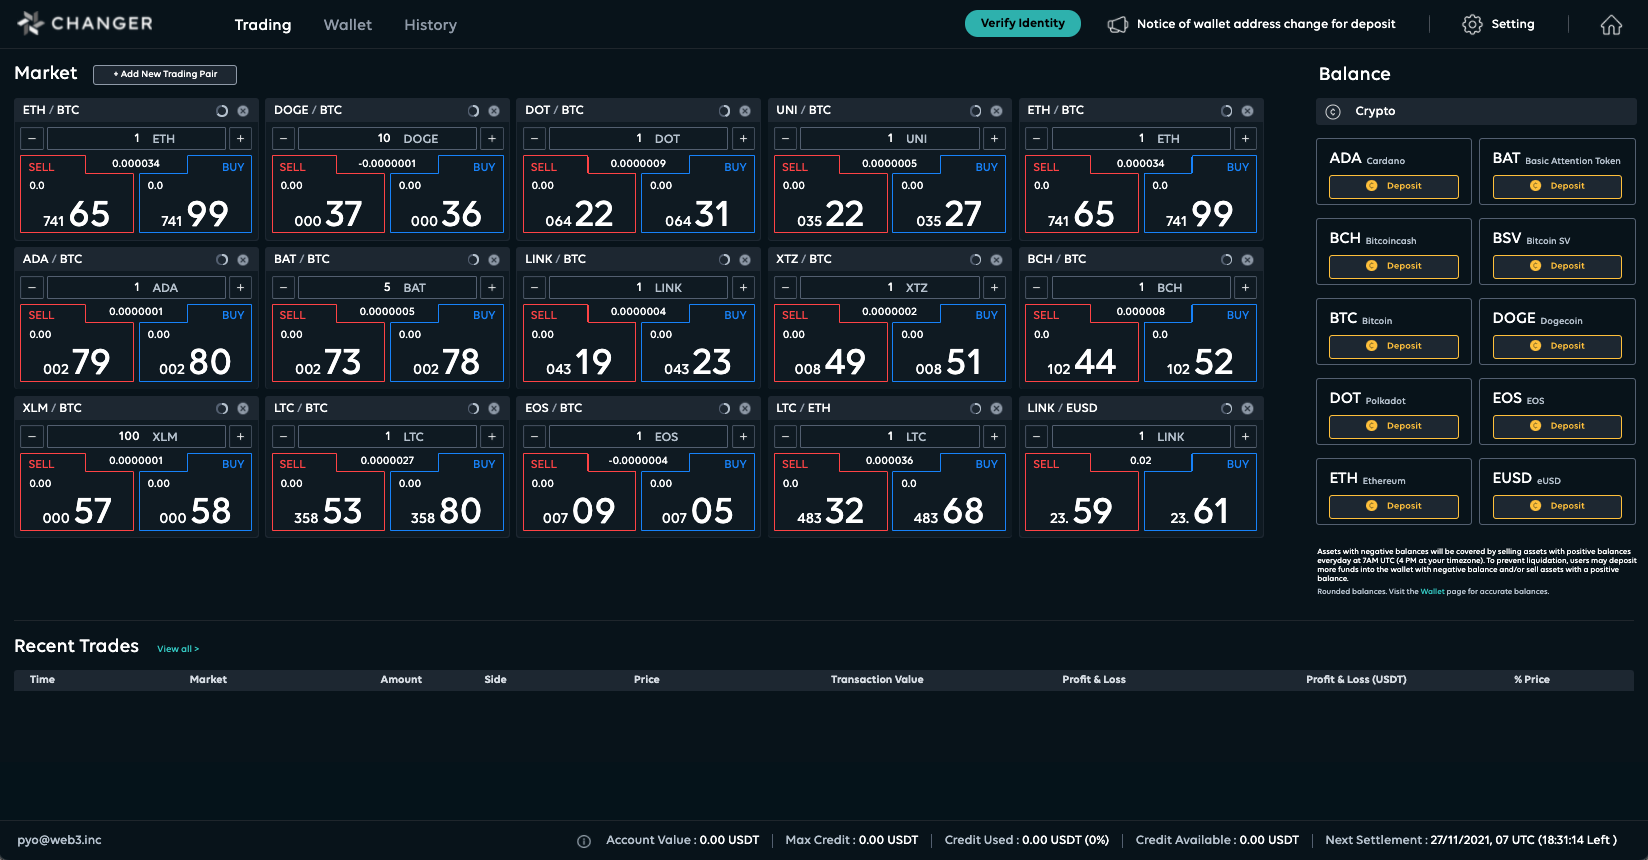
Task: Increase ADA quantity with plus button
Action: [x=241, y=288]
